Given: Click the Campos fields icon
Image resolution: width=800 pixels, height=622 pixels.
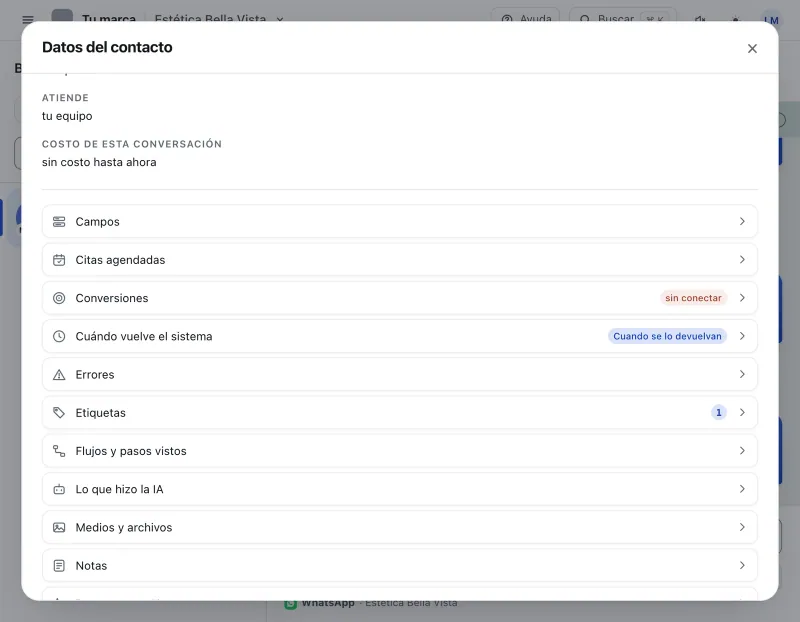Looking at the screenshot, I should 59,221.
